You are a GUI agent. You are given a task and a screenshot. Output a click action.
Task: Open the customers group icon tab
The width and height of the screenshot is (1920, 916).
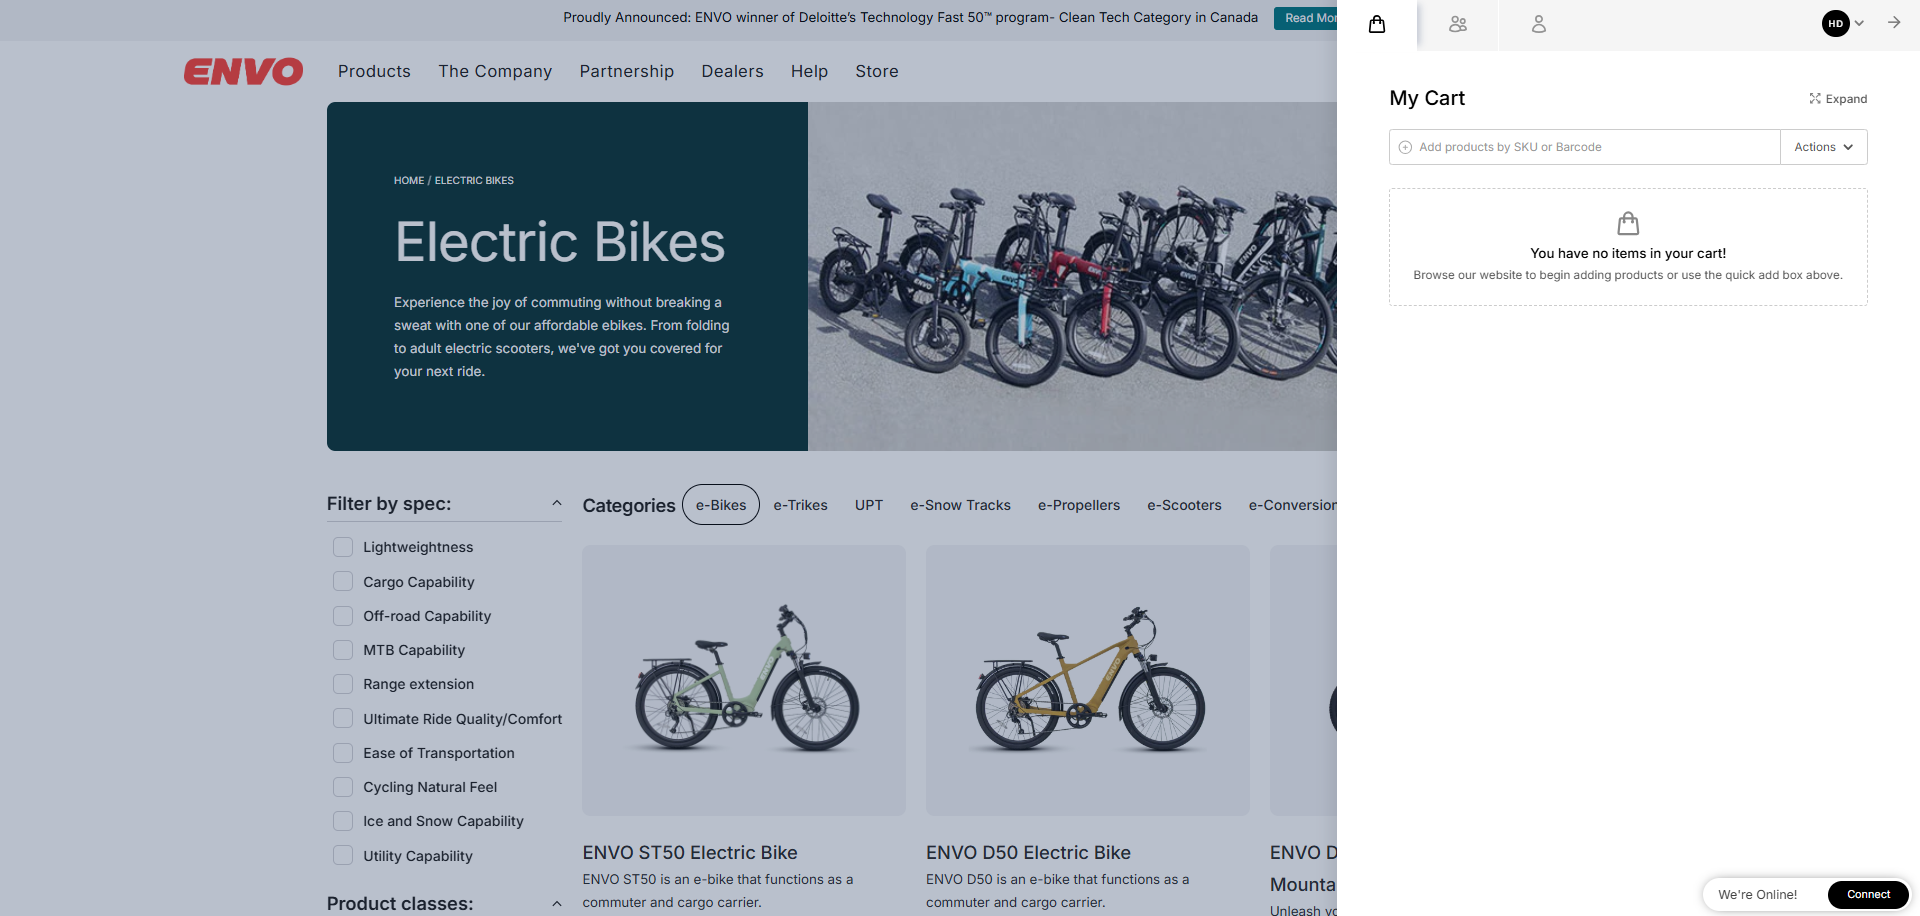pos(1458,24)
